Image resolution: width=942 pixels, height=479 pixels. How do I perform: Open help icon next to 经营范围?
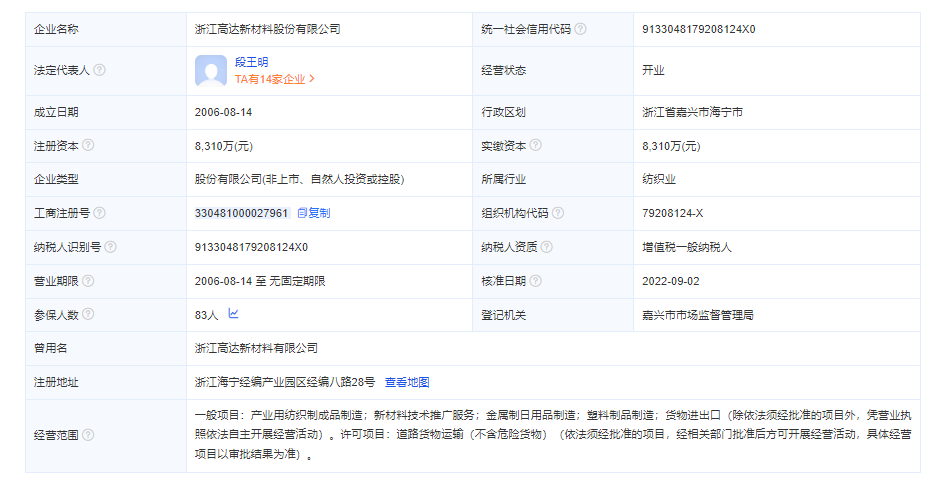88,435
